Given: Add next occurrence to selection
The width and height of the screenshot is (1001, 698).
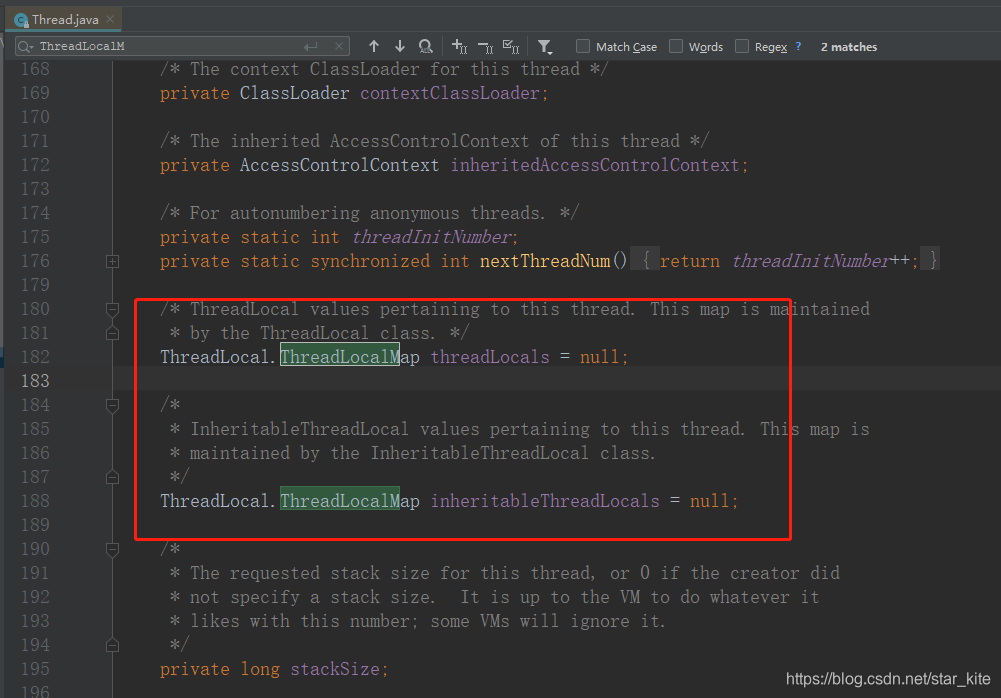Looking at the screenshot, I should tap(458, 46).
